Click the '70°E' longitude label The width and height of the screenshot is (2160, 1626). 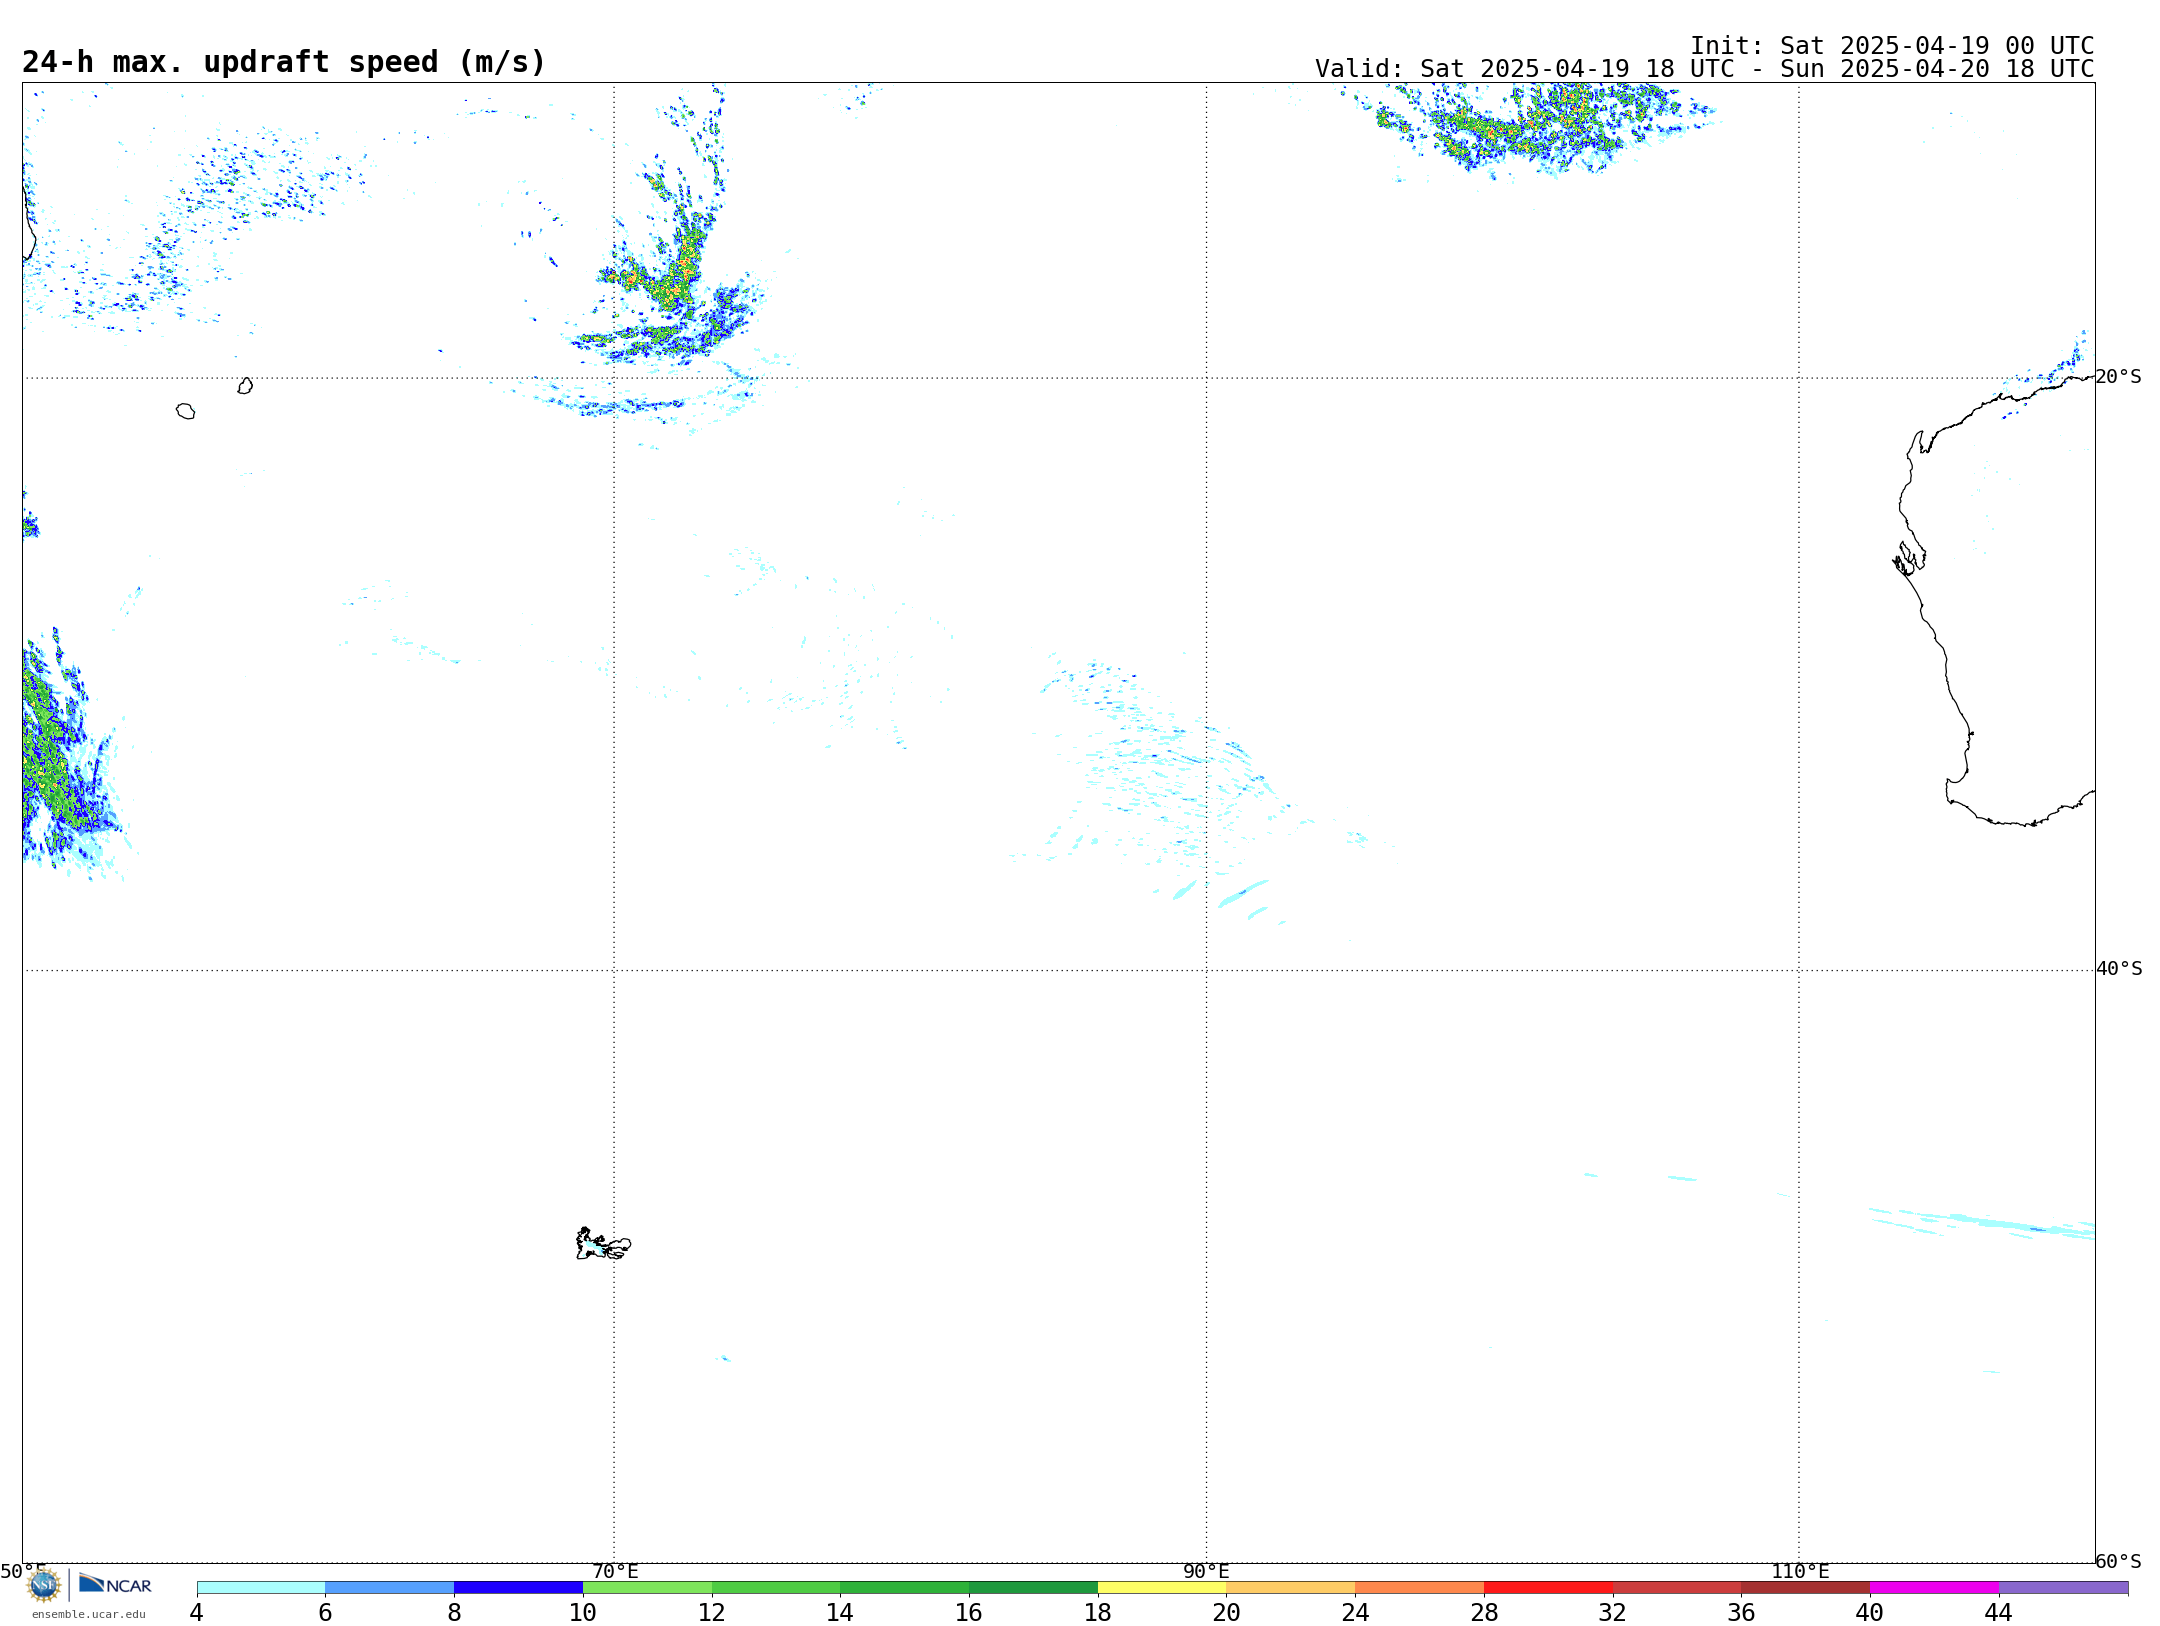pos(615,1571)
